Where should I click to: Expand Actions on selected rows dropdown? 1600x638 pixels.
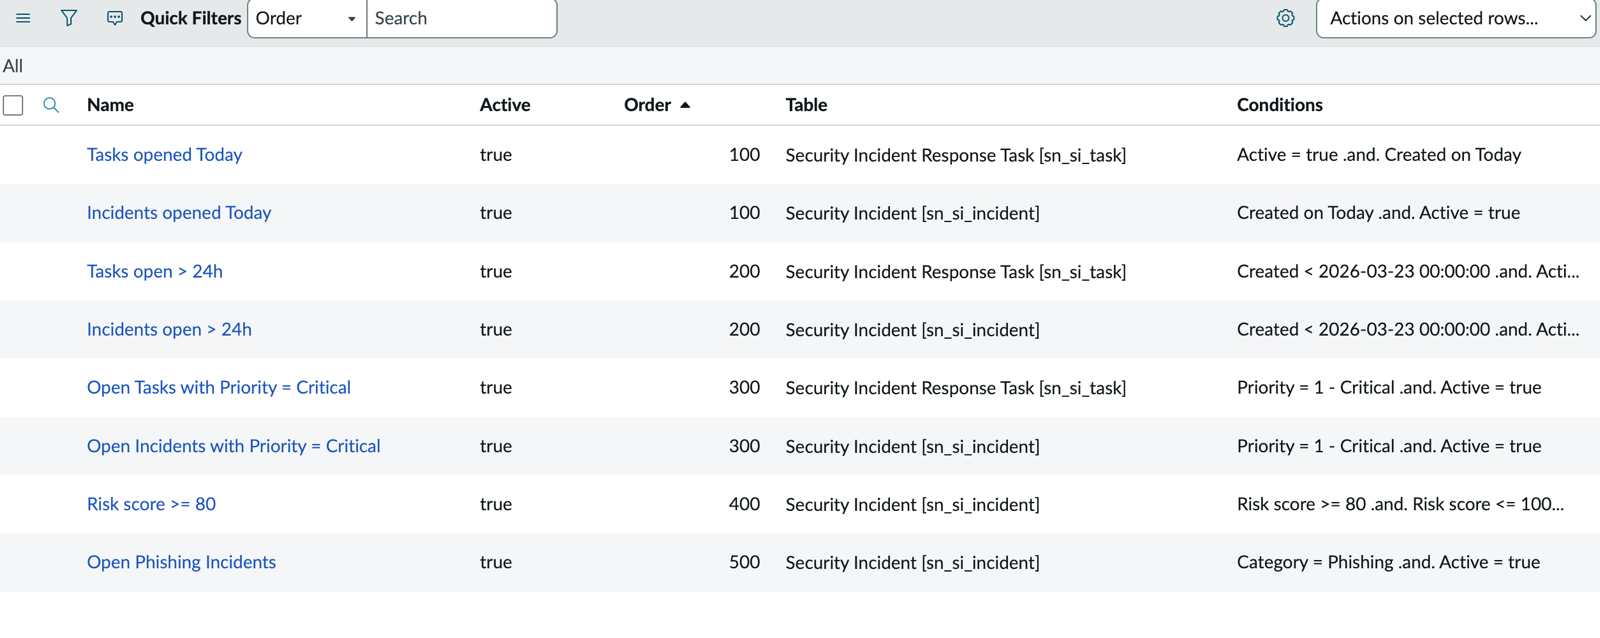(x=1456, y=18)
